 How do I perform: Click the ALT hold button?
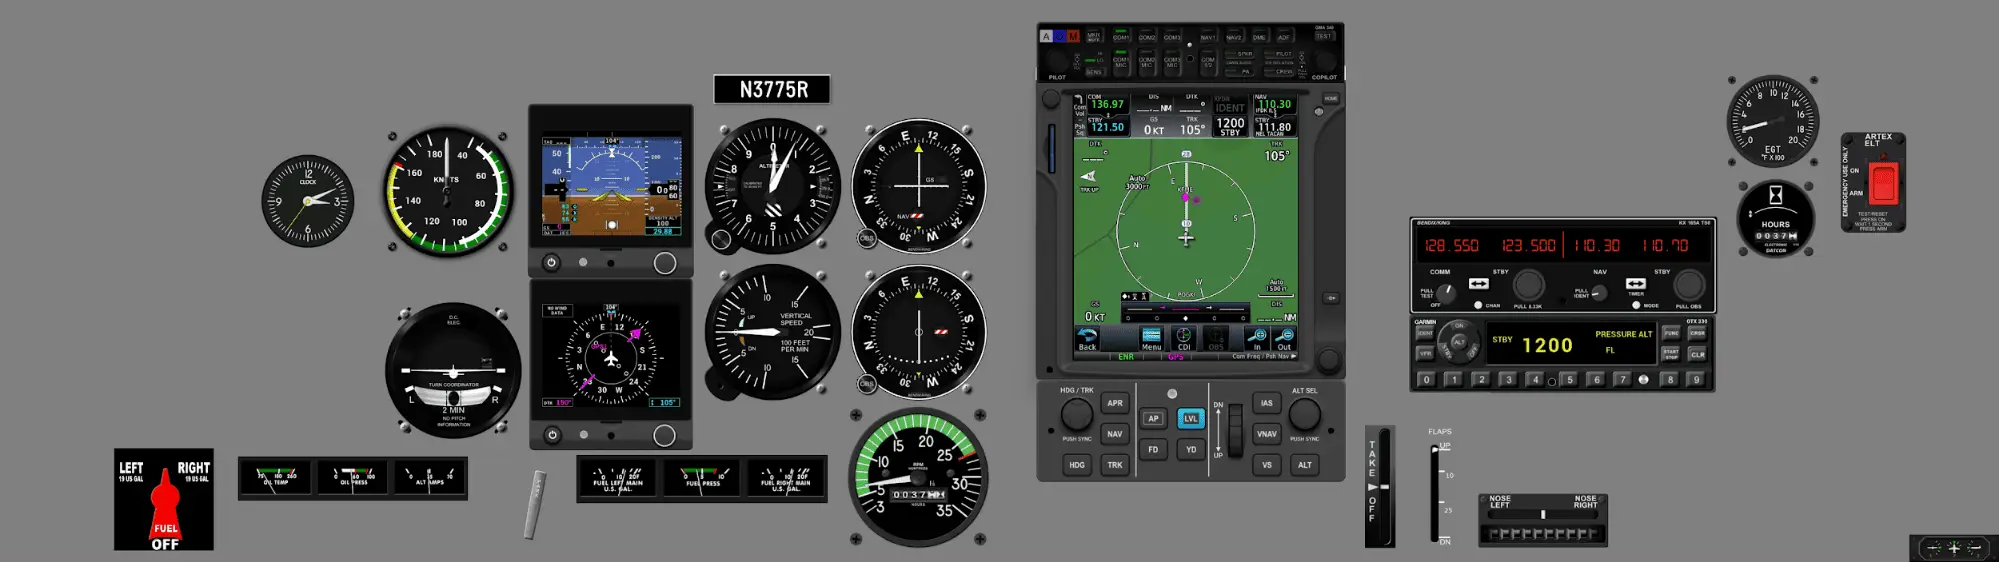[1305, 465]
